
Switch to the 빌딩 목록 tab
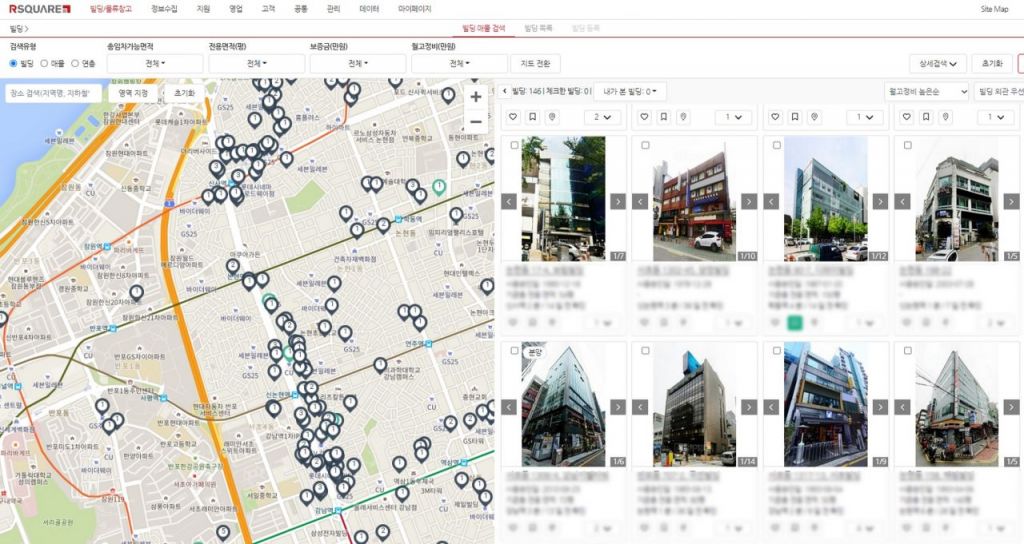[x=538, y=31]
